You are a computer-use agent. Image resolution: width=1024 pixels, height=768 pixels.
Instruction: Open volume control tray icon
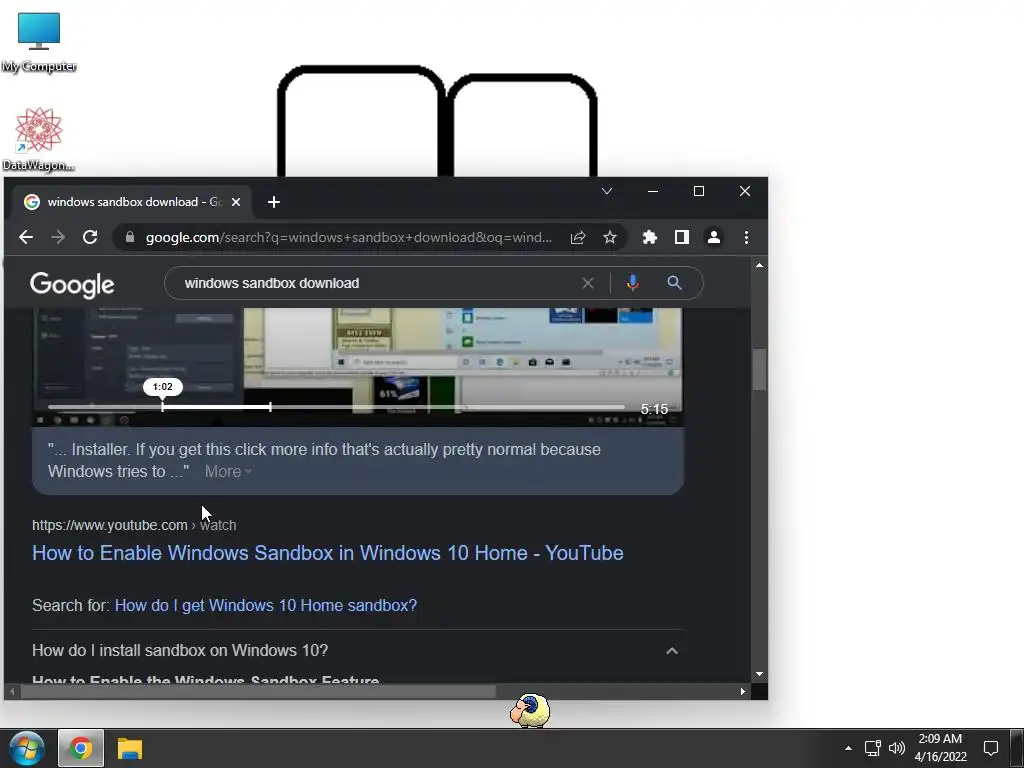pos(897,748)
